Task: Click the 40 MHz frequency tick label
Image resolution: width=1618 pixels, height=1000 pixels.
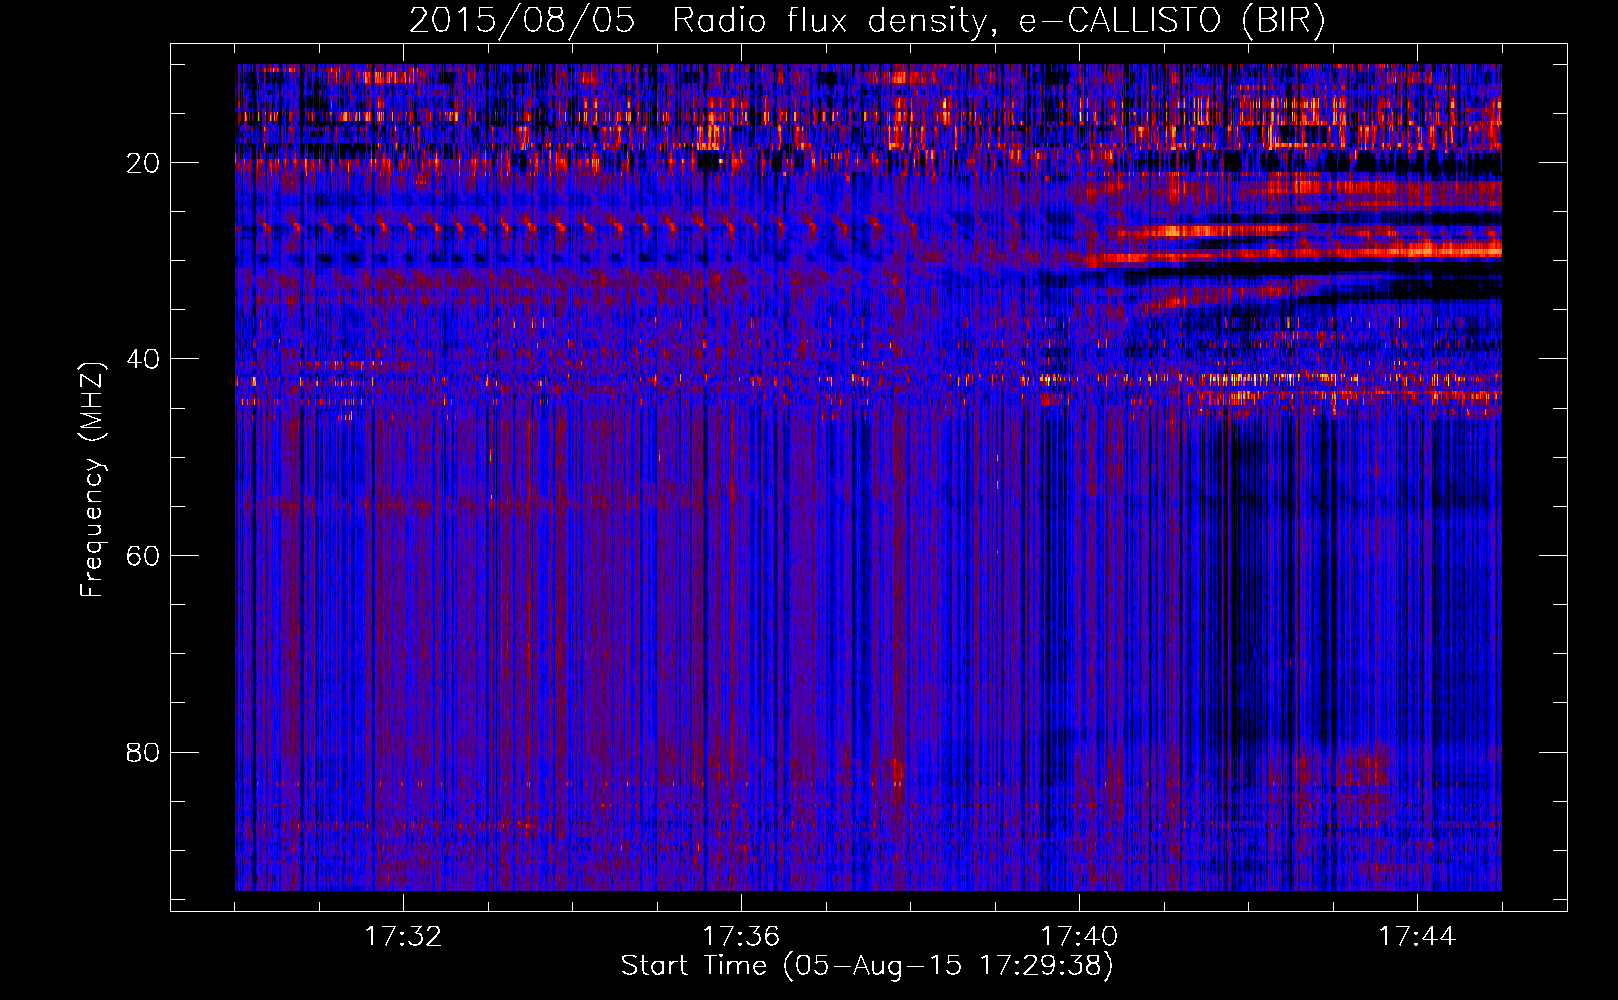Action: point(143,359)
